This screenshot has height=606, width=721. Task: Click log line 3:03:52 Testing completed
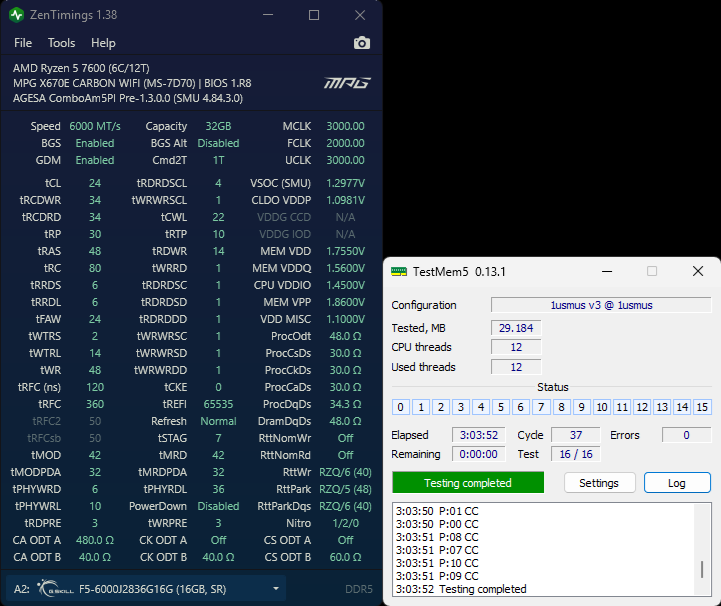click(461, 589)
